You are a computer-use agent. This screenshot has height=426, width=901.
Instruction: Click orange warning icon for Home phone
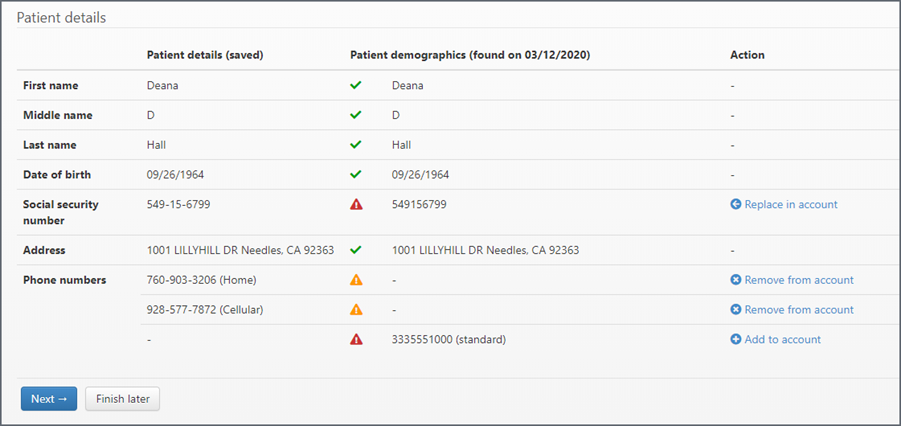click(356, 280)
